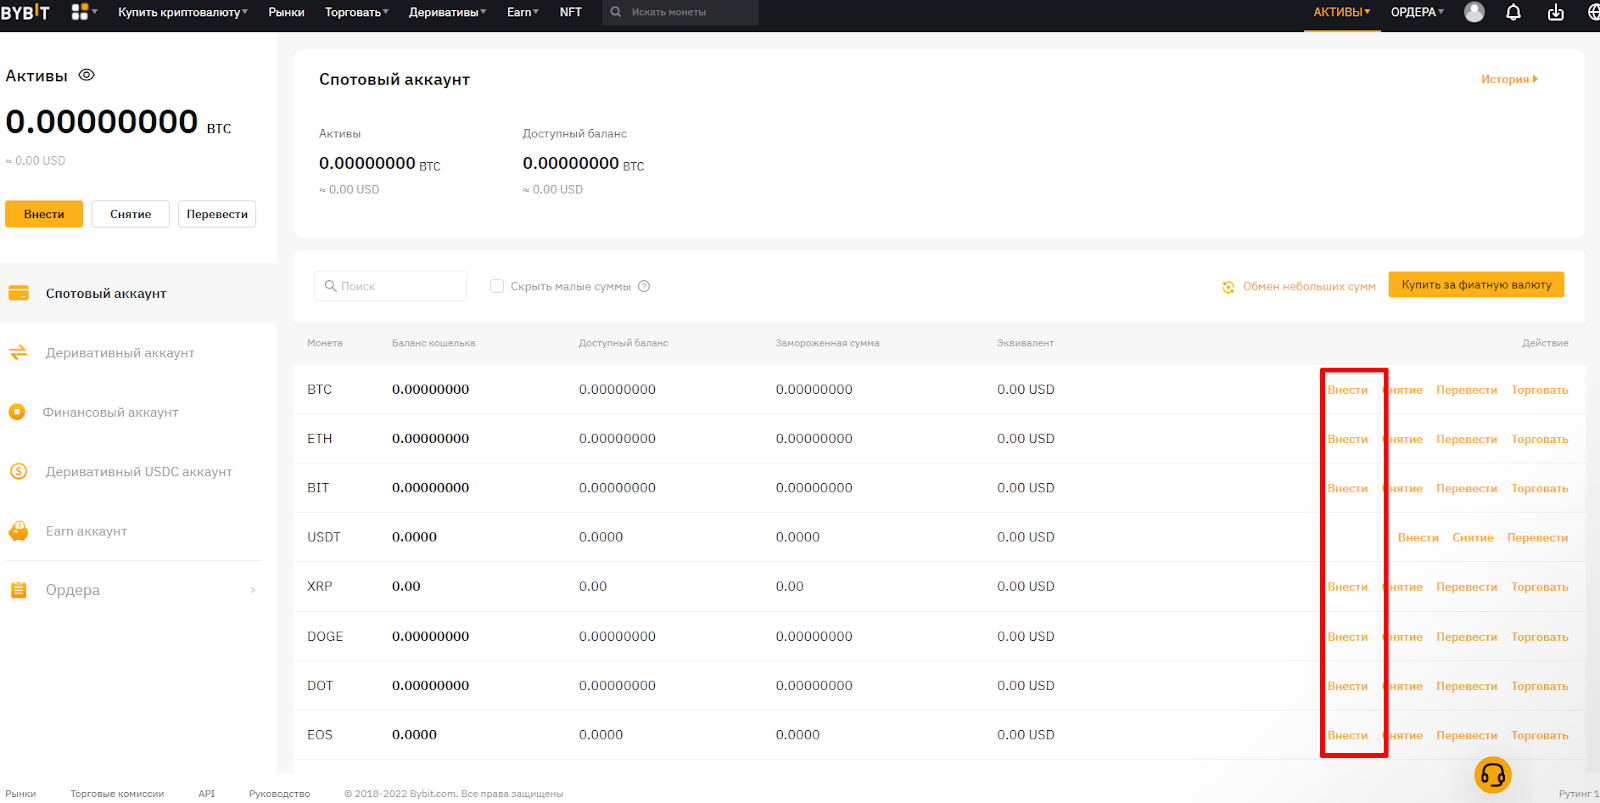Screen dimensions: 1600x803
Task: Open the АКТИВЫ dropdown
Action: (x=1342, y=12)
